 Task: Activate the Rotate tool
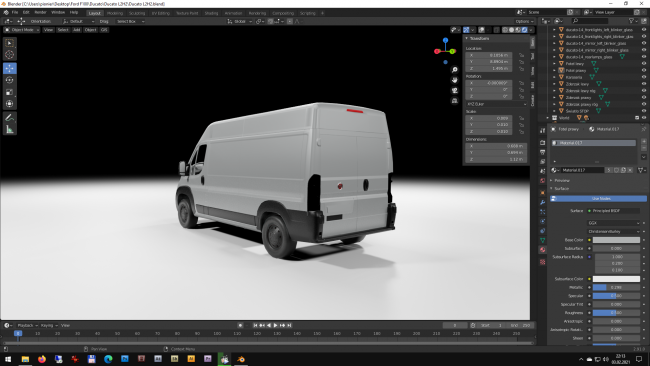pyautogui.click(x=10, y=80)
